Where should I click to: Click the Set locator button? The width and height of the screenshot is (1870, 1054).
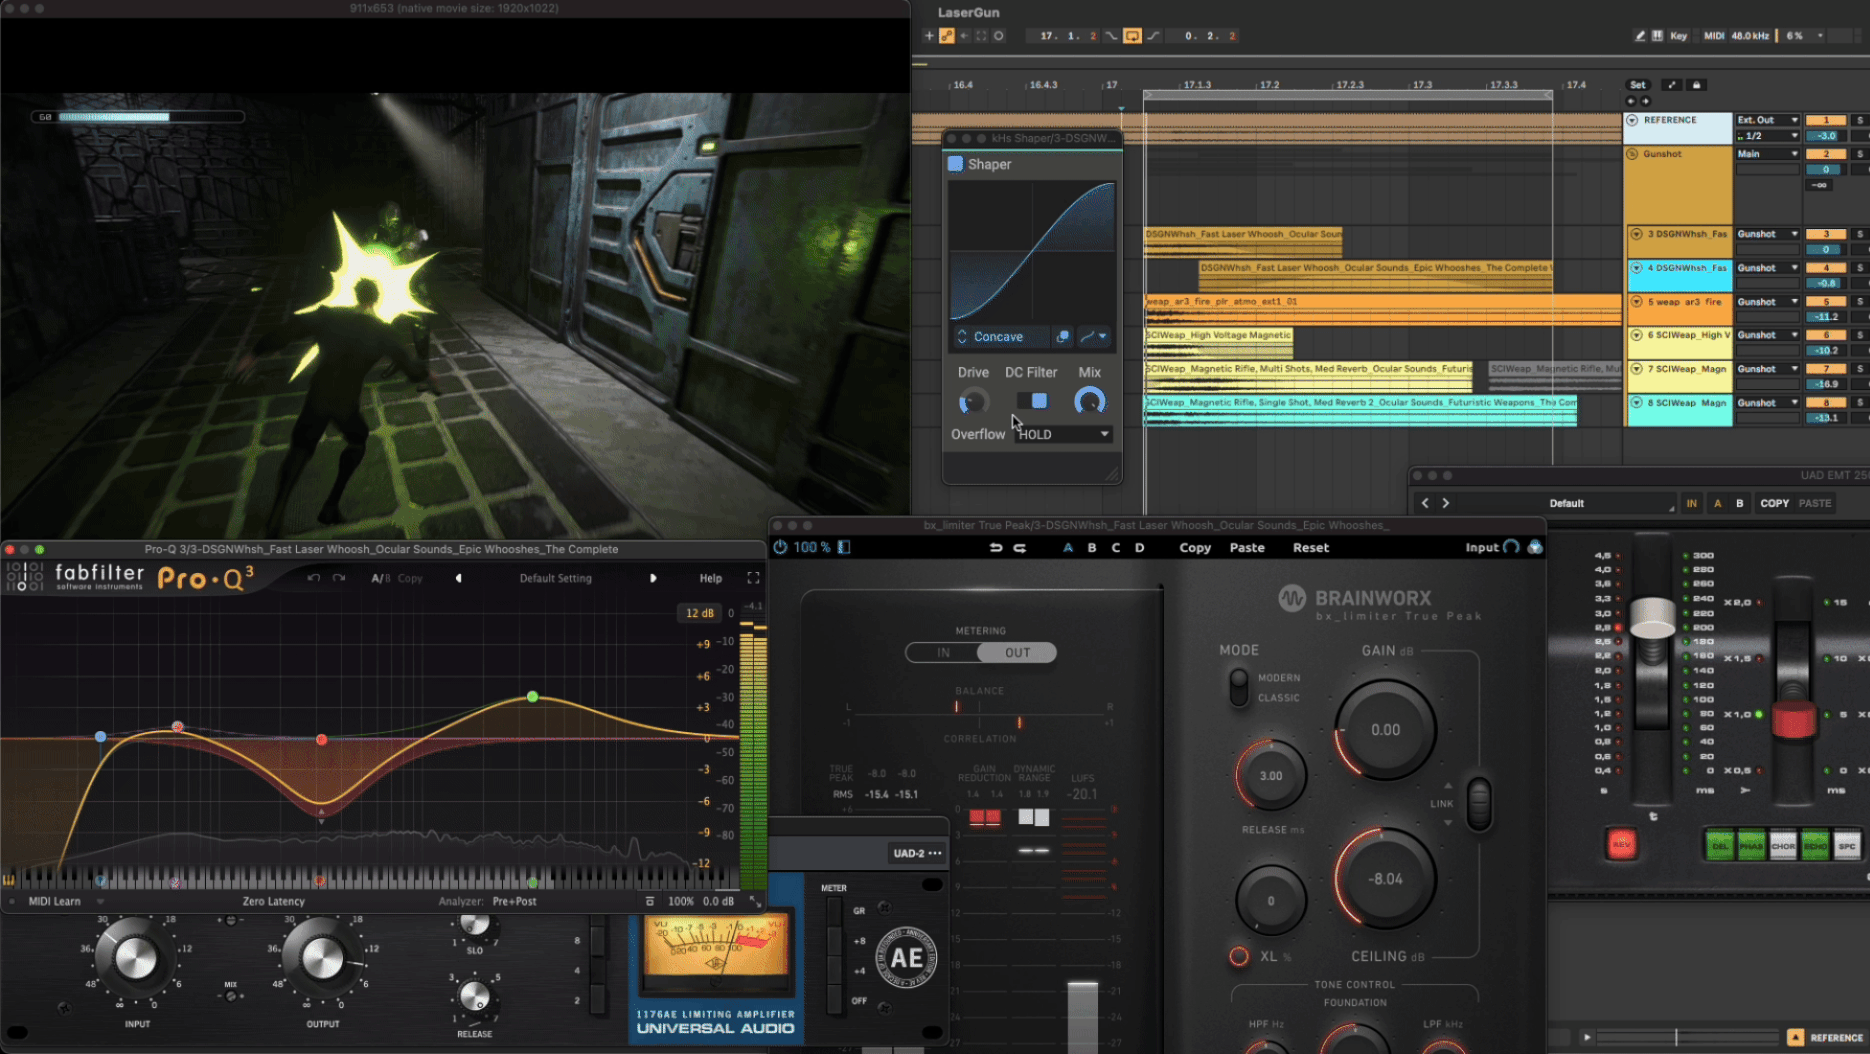1638,85
